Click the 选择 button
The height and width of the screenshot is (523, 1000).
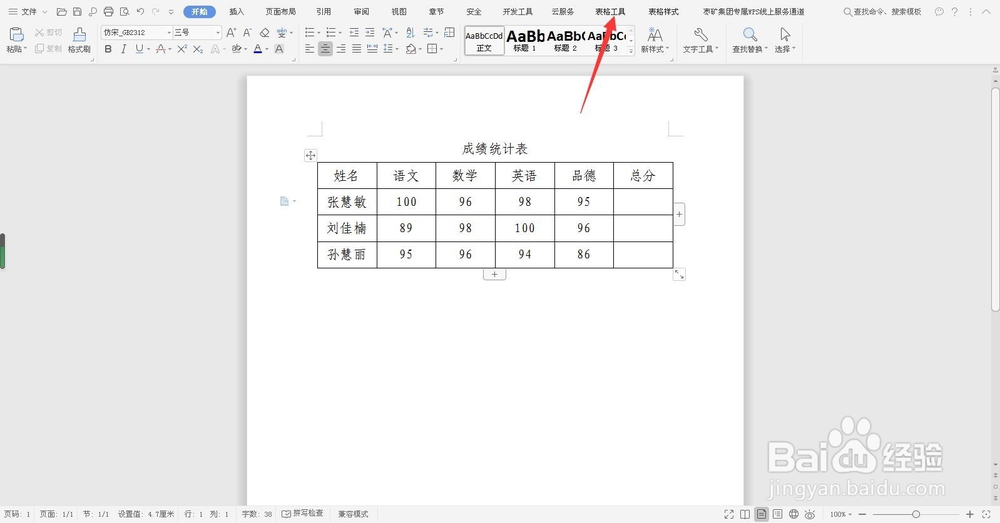(785, 40)
